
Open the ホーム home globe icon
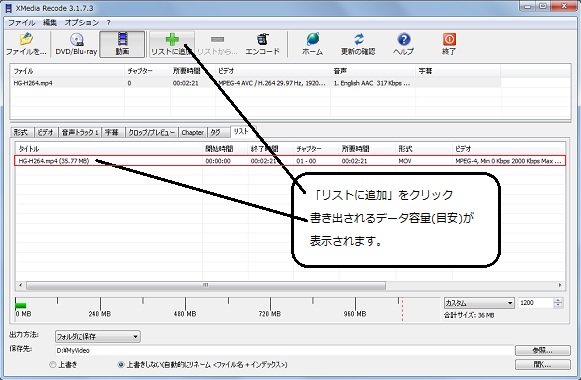[x=312, y=44]
